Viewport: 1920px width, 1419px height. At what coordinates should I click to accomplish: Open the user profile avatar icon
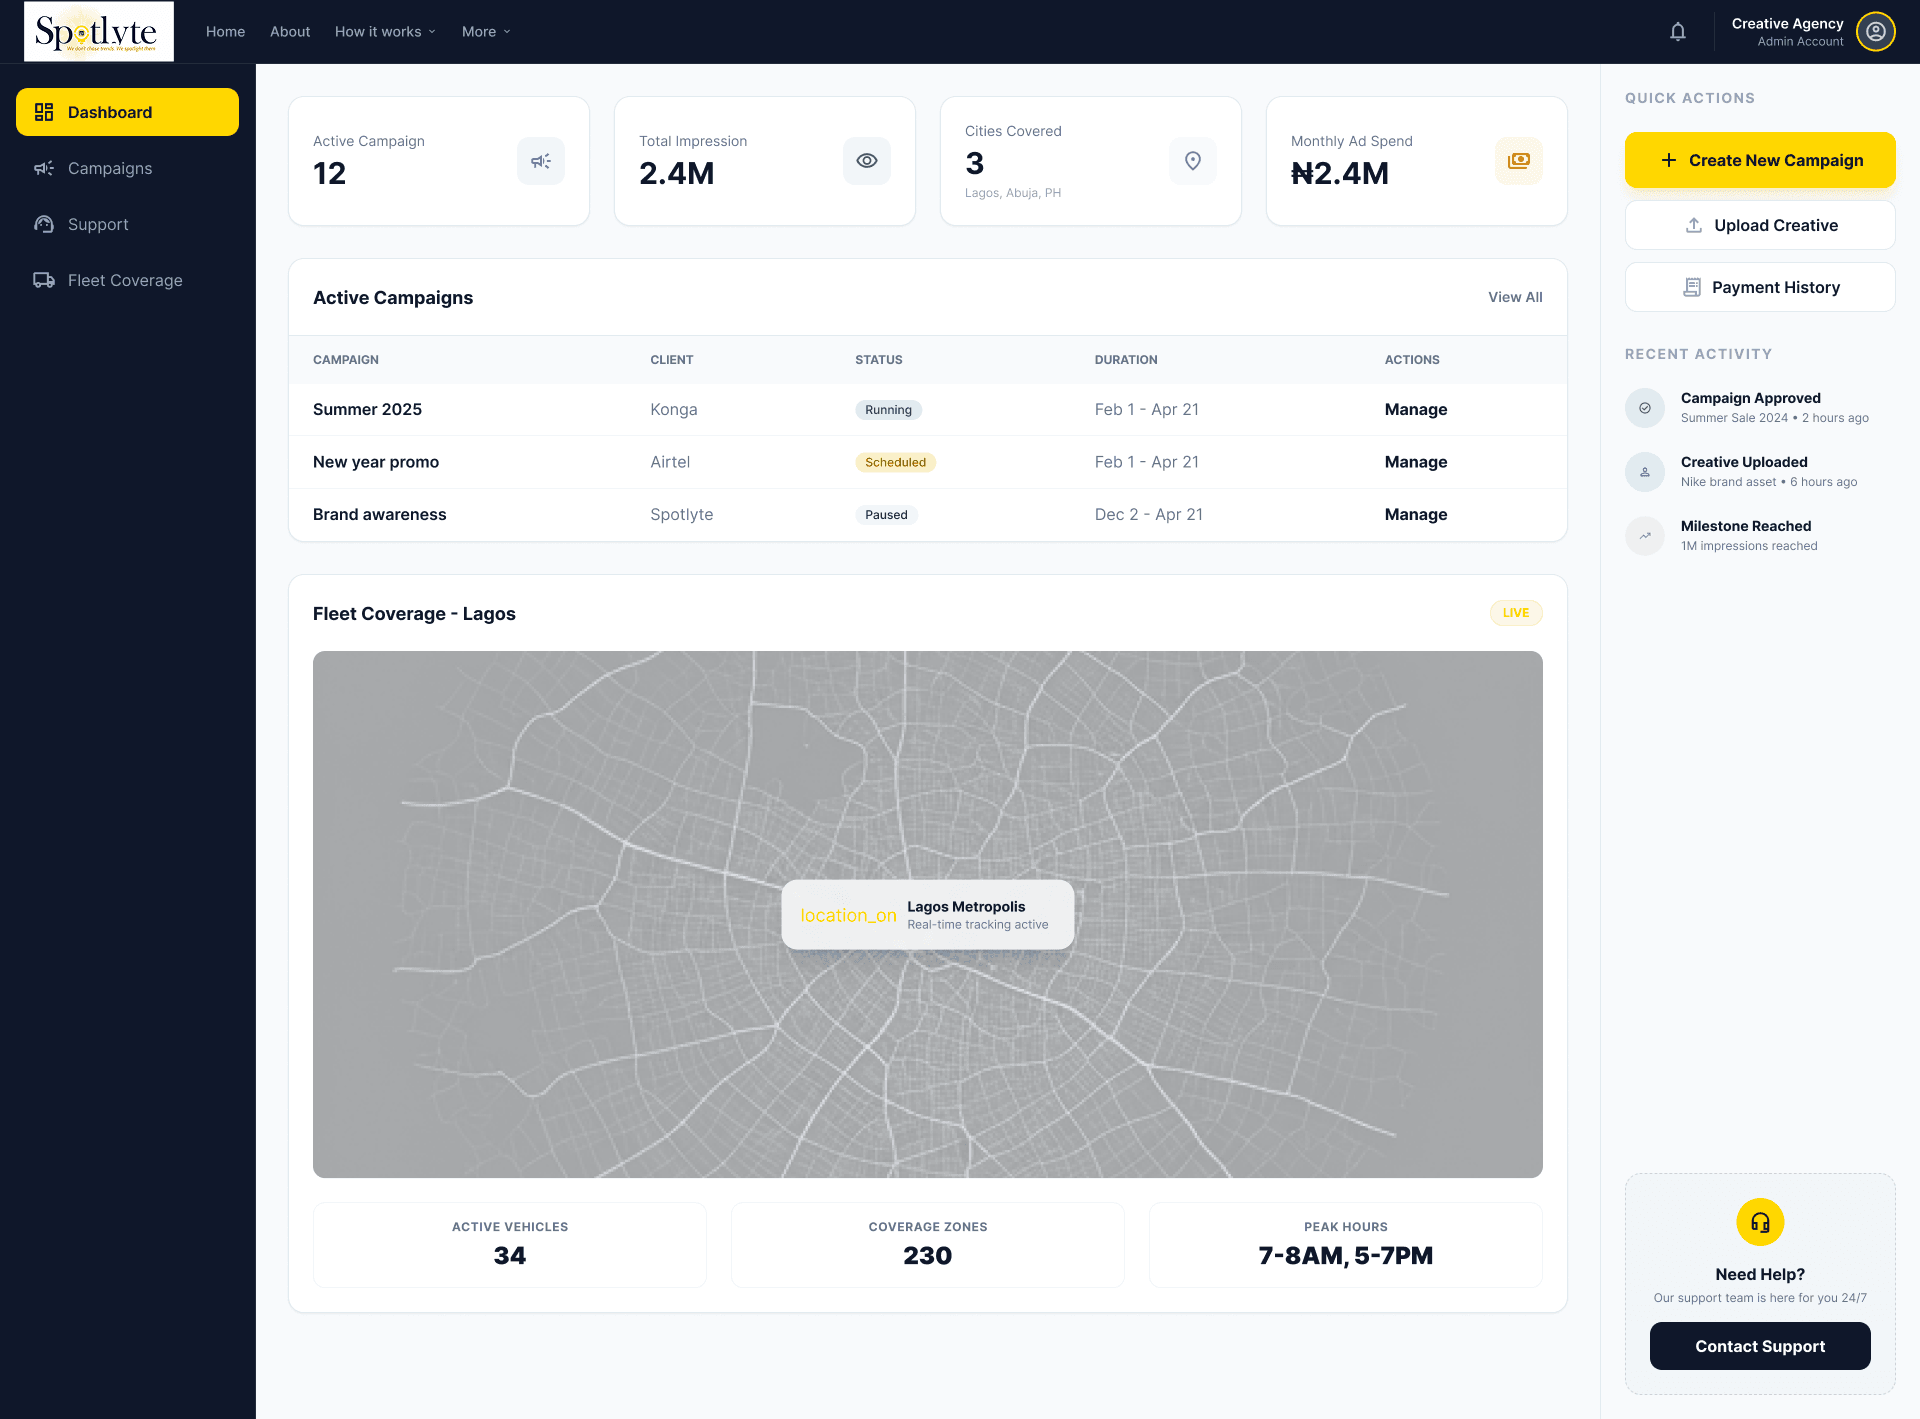click(1876, 32)
